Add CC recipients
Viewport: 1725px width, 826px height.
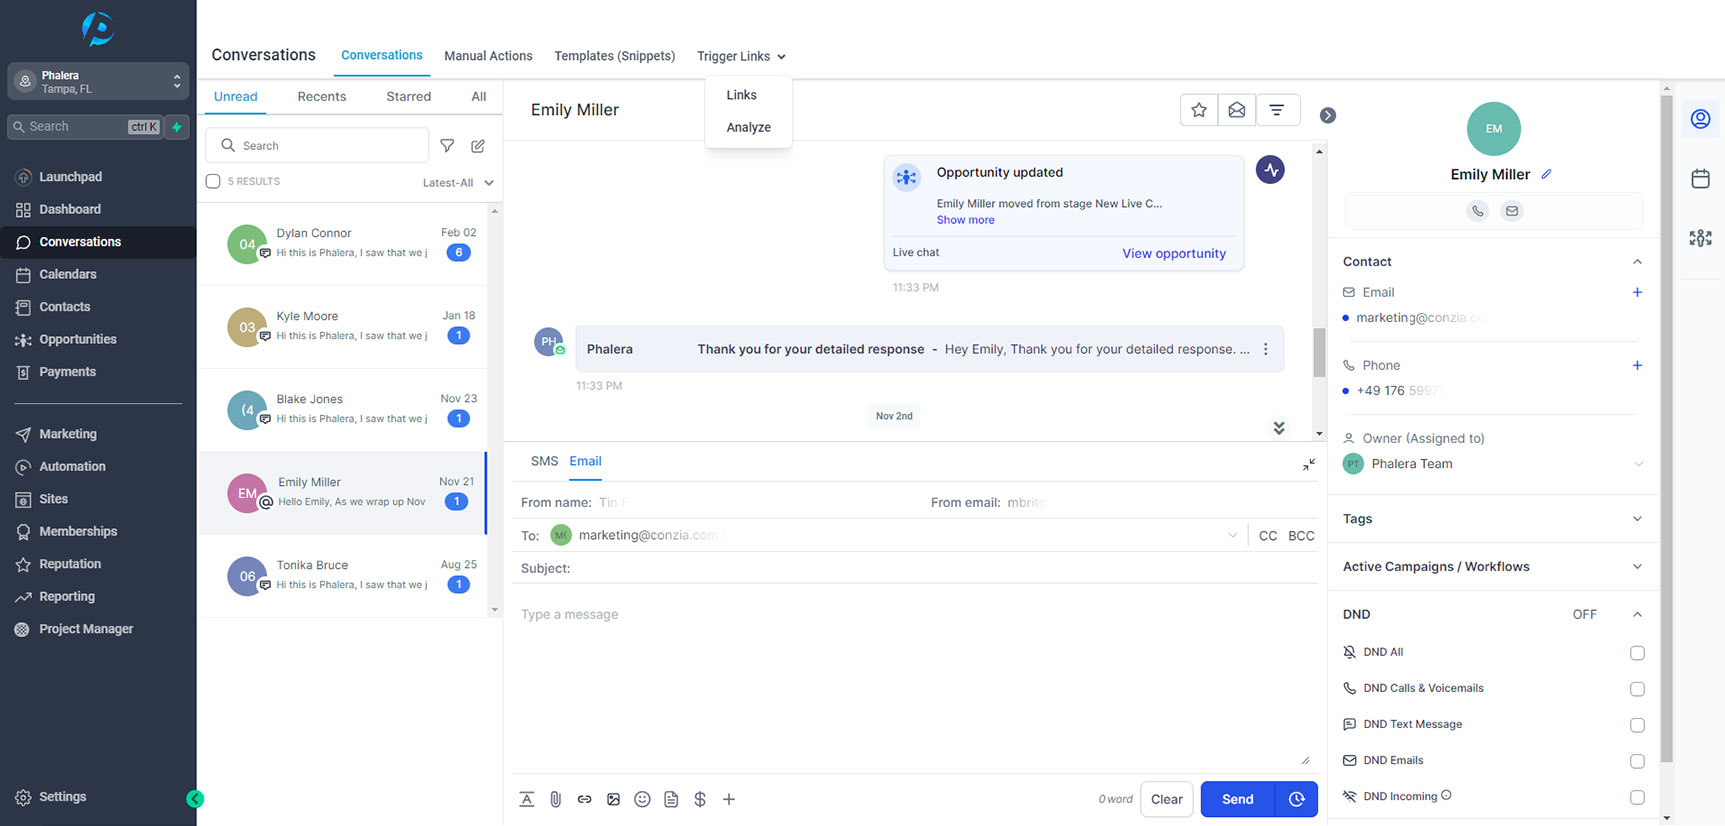pyautogui.click(x=1268, y=536)
